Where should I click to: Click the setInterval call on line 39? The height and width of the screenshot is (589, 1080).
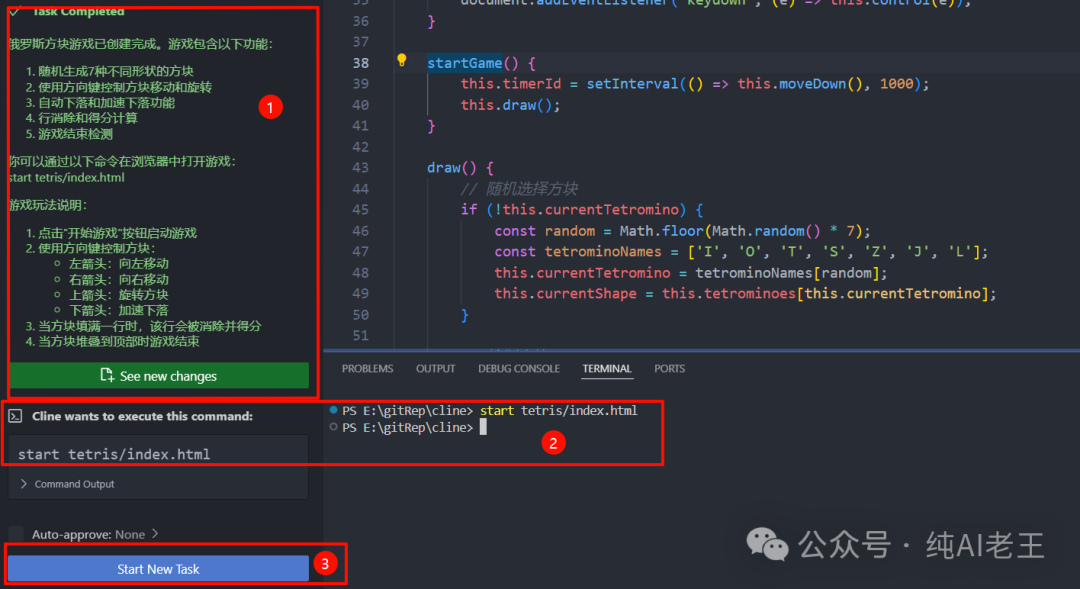(x=632, y=84)
